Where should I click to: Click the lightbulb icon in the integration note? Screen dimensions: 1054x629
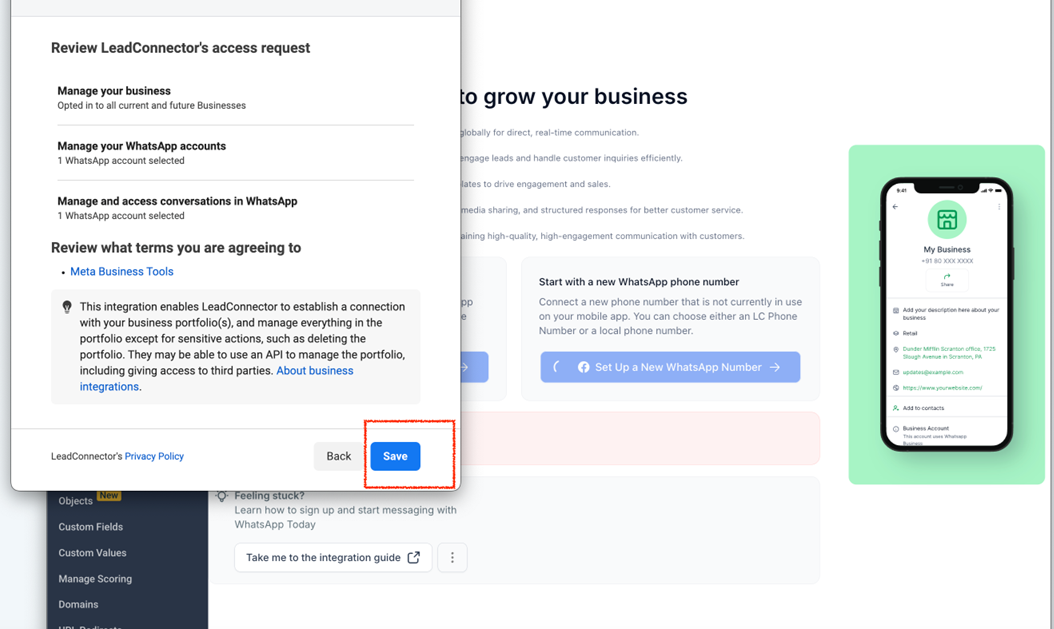pos(67,307)
